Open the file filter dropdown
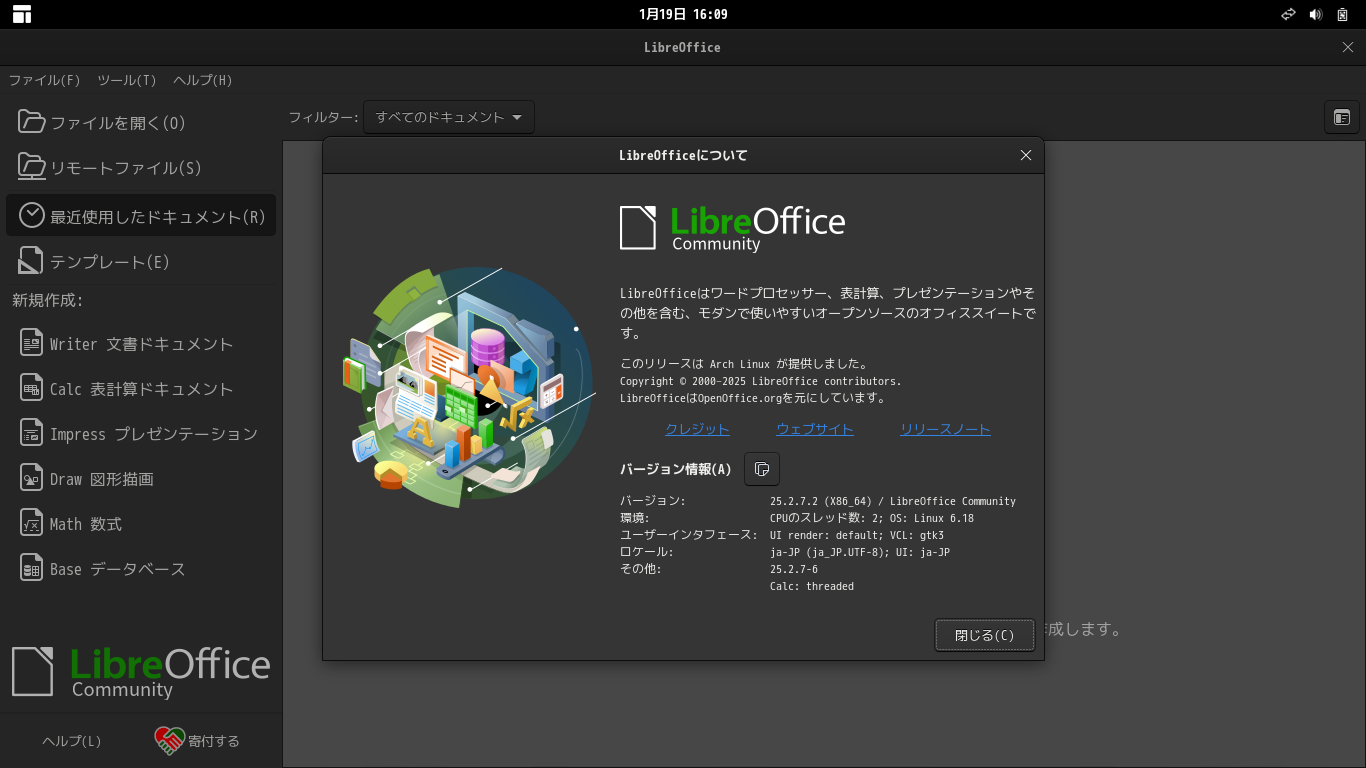 point(449,117)
